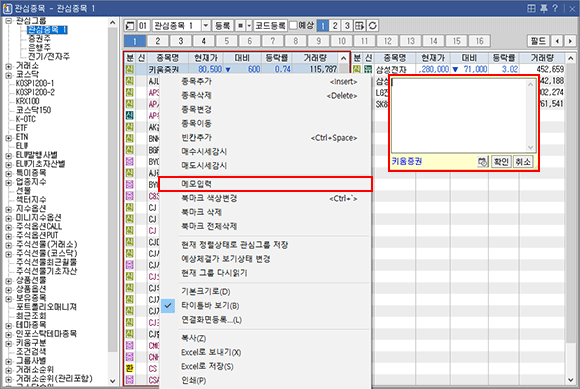Click the 등록 button

(x=222, y=26)
